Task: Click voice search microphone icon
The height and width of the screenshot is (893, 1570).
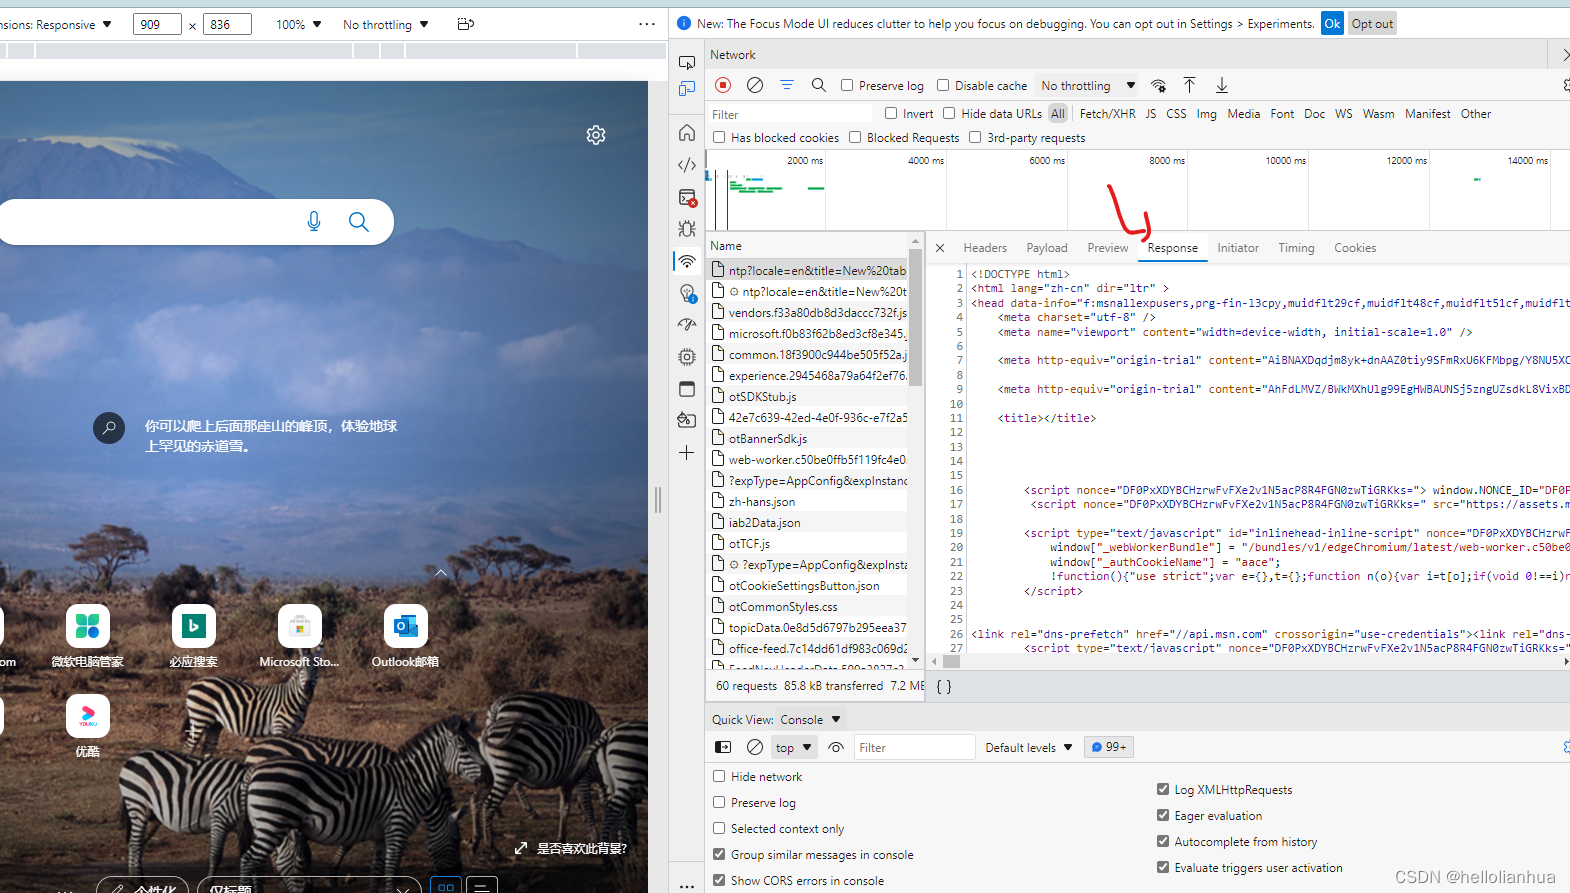Action: 314,221
